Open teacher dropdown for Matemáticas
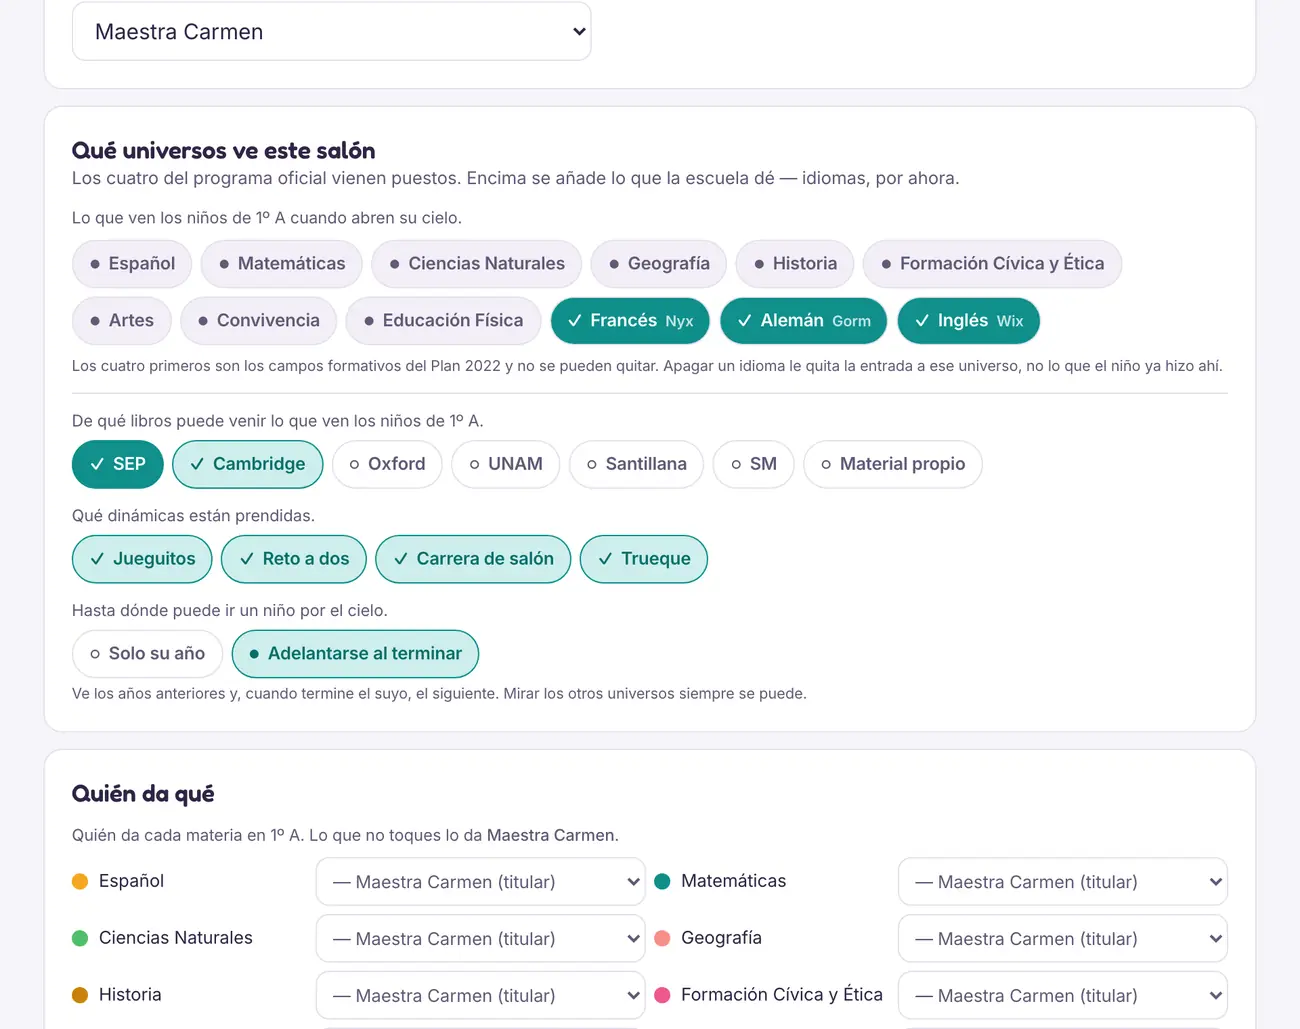1300x1029 pixels. (1063, 882)
